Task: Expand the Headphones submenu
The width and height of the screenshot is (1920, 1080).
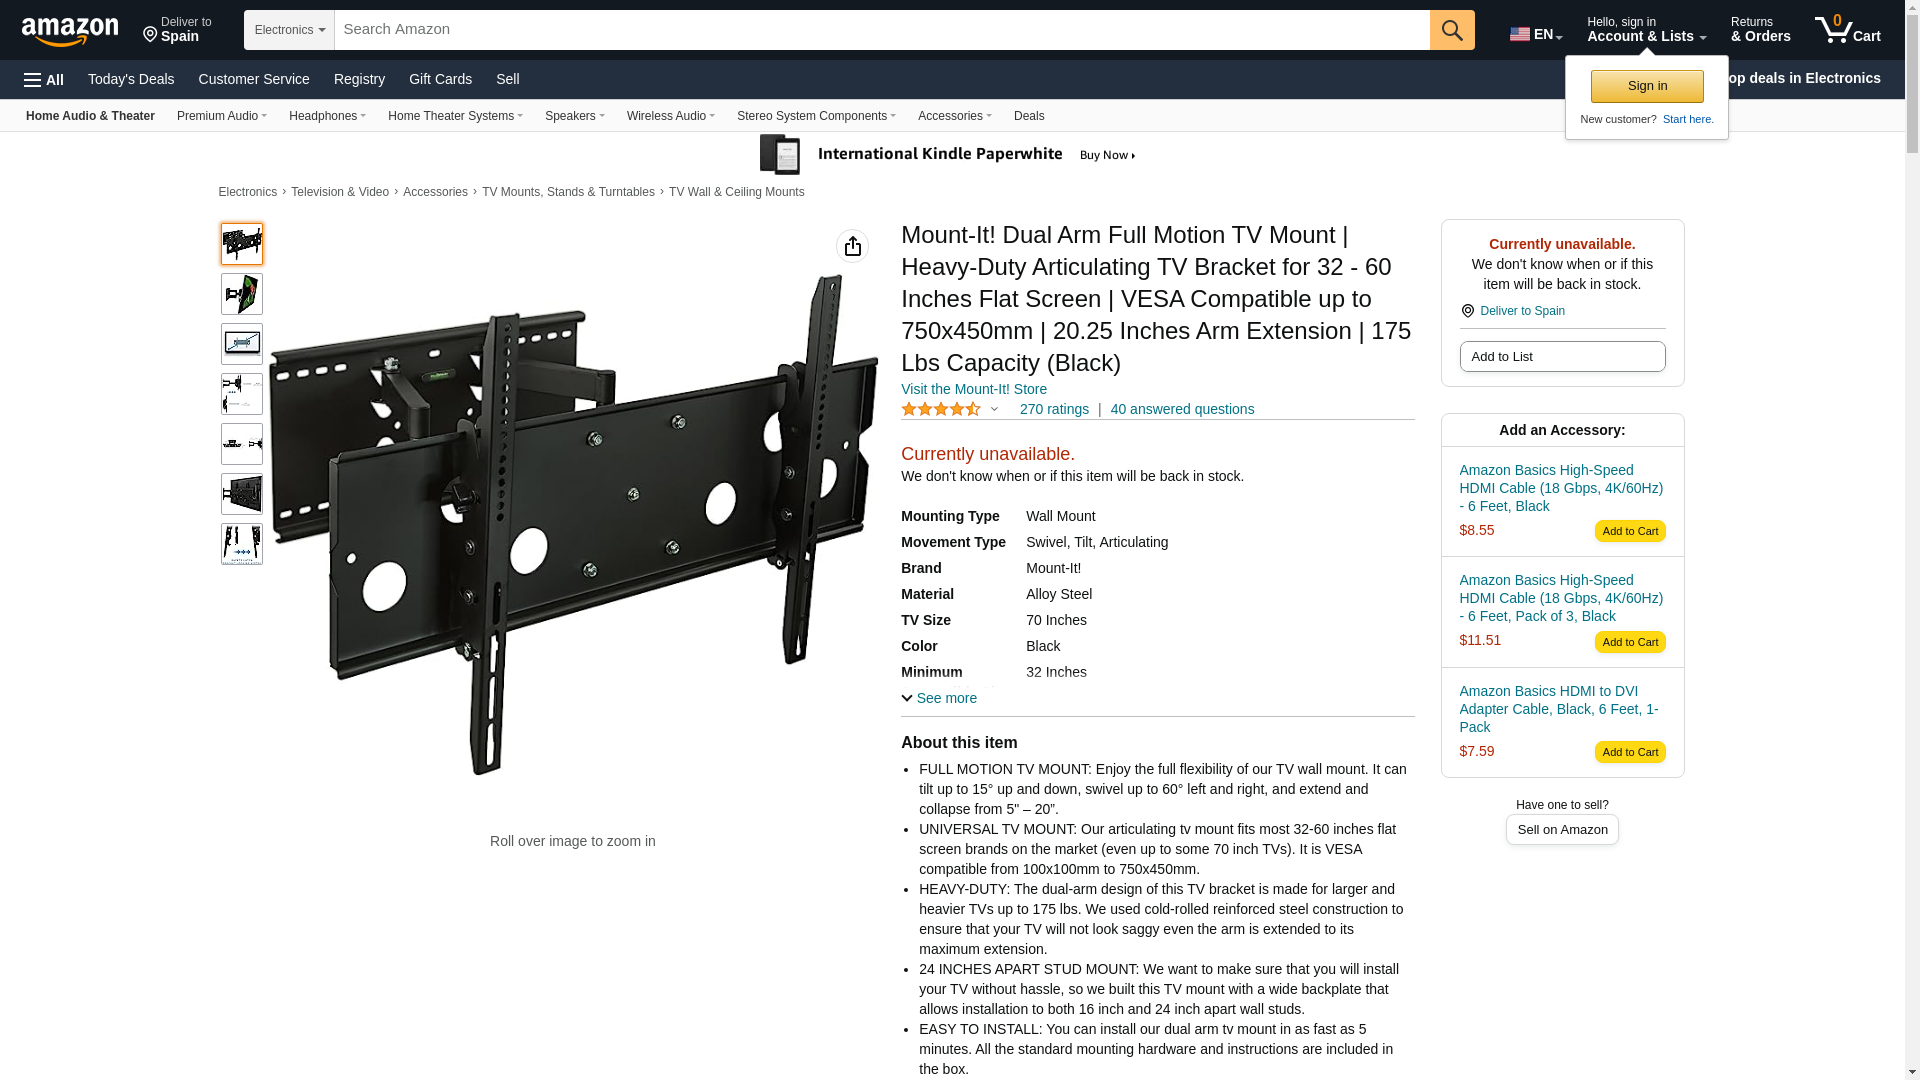Action: [327, 116]
